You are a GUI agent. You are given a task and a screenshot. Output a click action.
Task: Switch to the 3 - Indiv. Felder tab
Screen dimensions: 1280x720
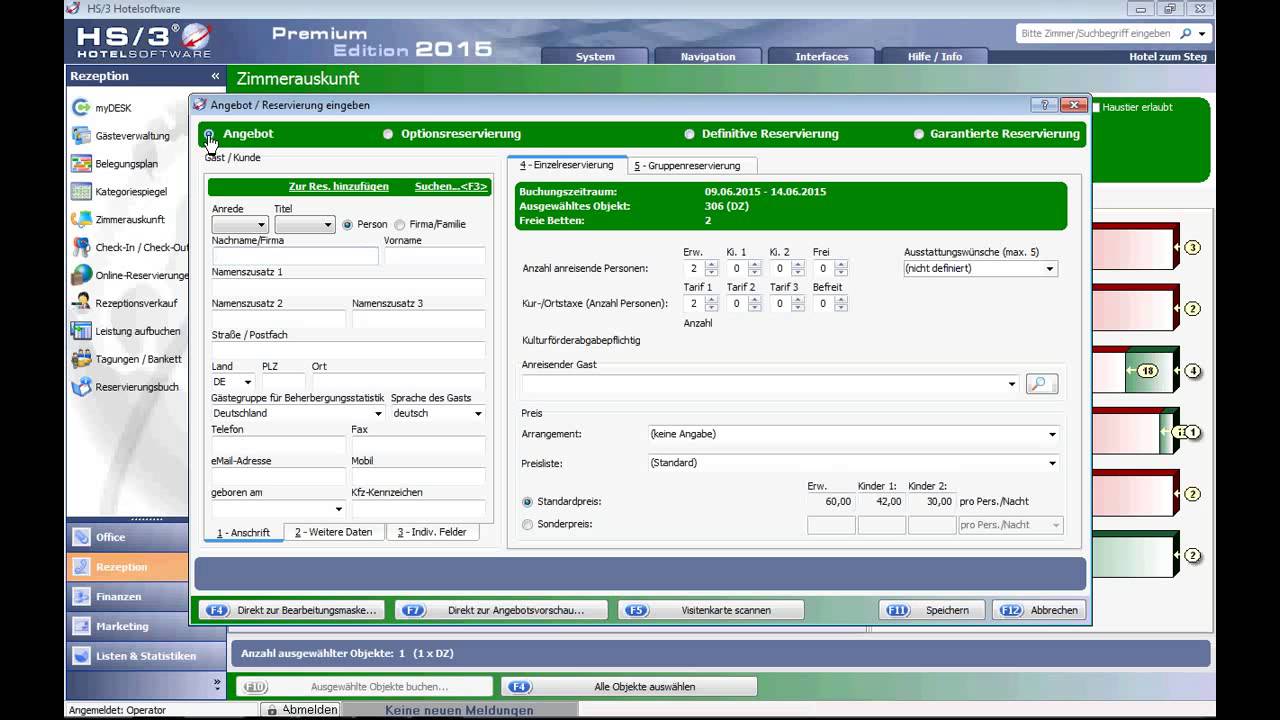(432, 532)
